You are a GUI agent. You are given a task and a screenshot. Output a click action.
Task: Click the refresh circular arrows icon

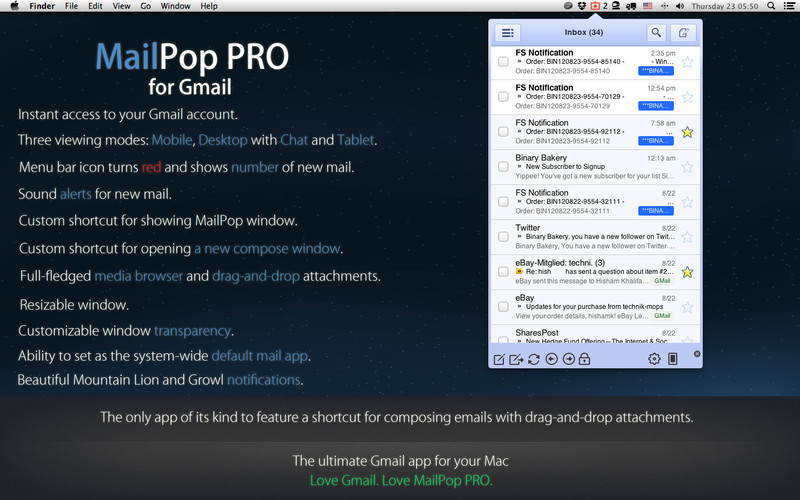tap(534, 360)
